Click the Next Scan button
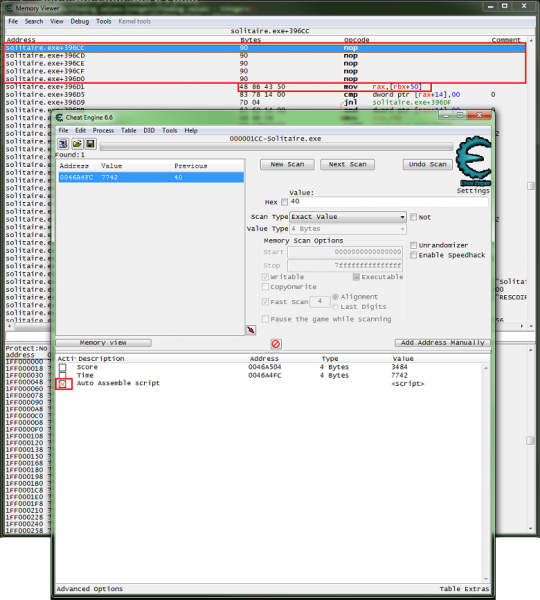The width and height of the screenshot is (540, 600). tap(347, 165)
